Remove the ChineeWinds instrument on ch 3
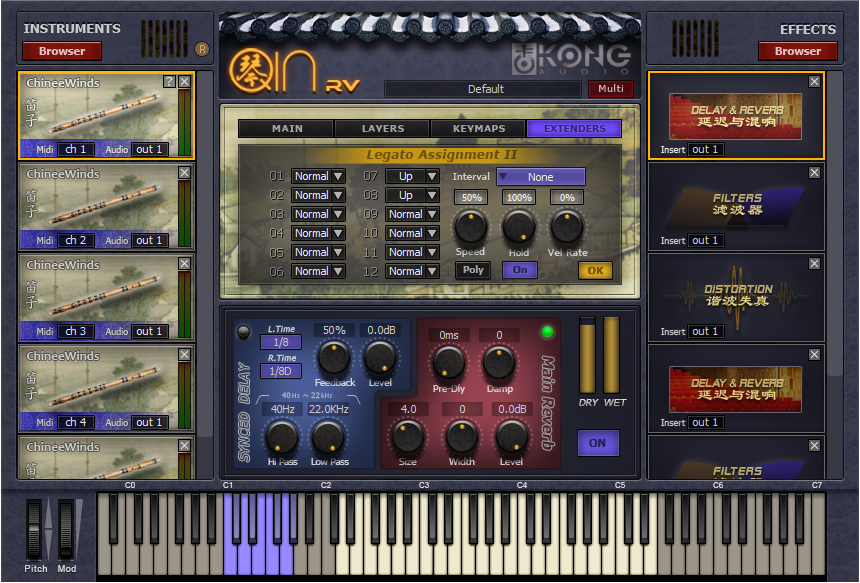 coord(185,264)
